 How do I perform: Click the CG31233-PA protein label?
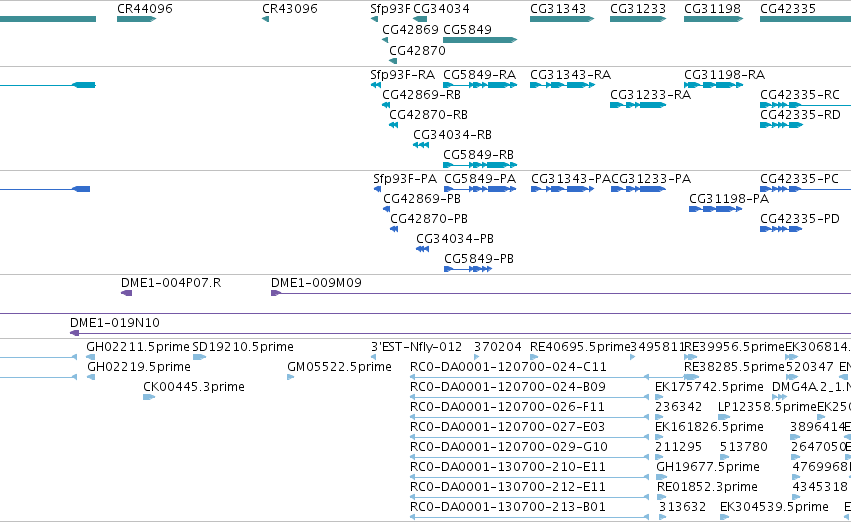[651, 179]
